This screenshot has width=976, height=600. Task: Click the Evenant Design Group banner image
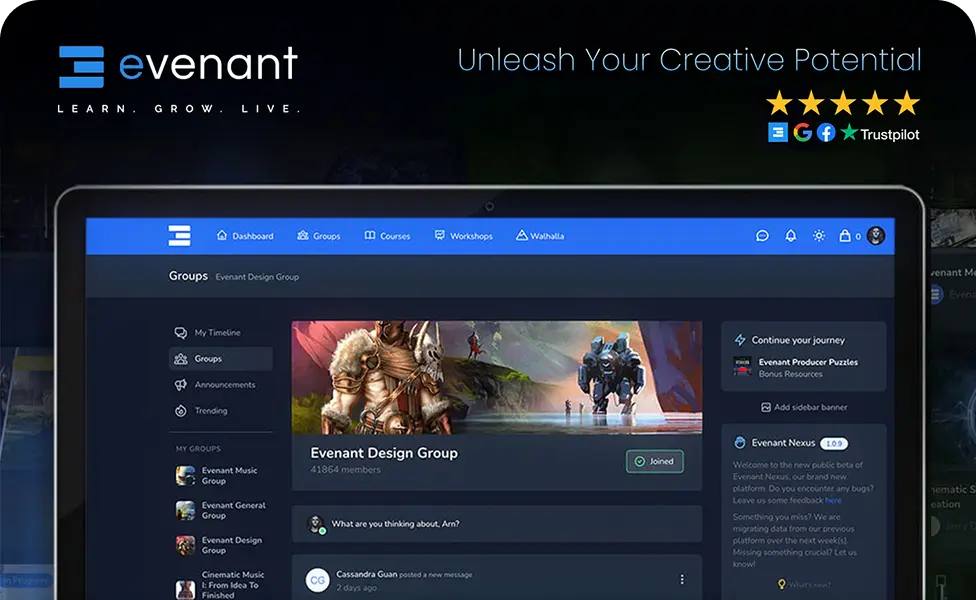pyautogui.click(x=497, y=377)
